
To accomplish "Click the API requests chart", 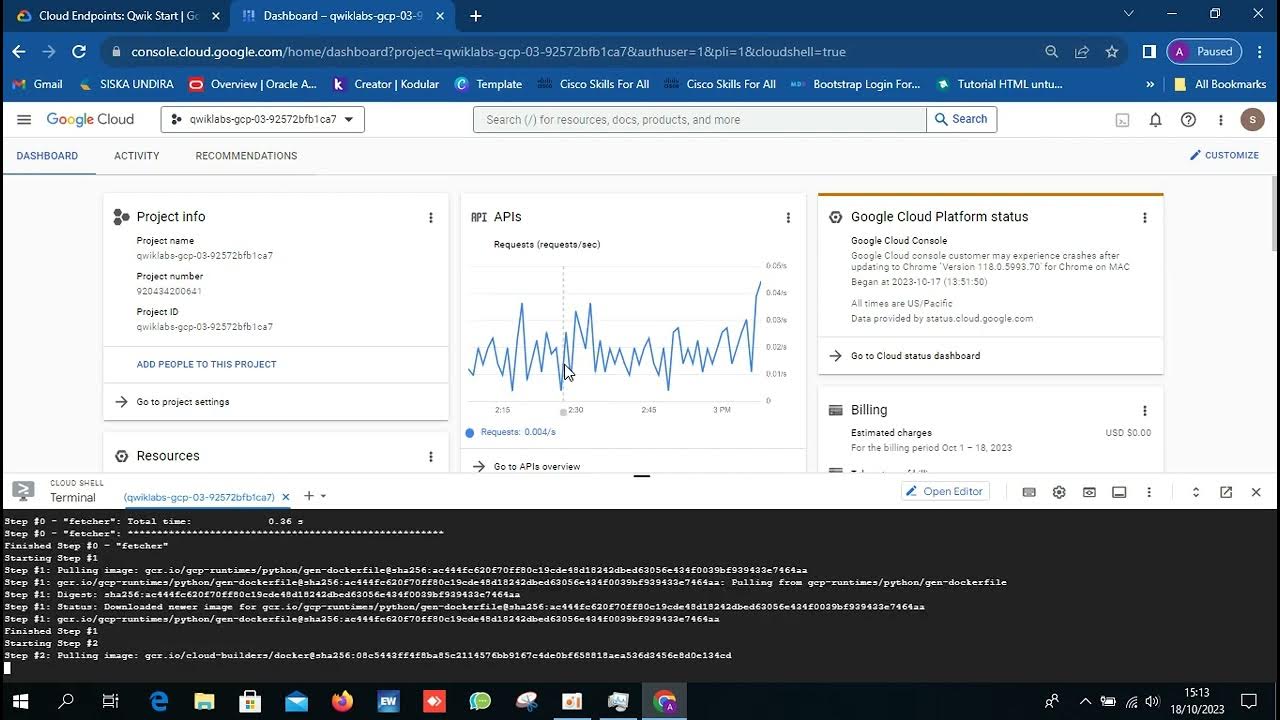I will (616, 333).
